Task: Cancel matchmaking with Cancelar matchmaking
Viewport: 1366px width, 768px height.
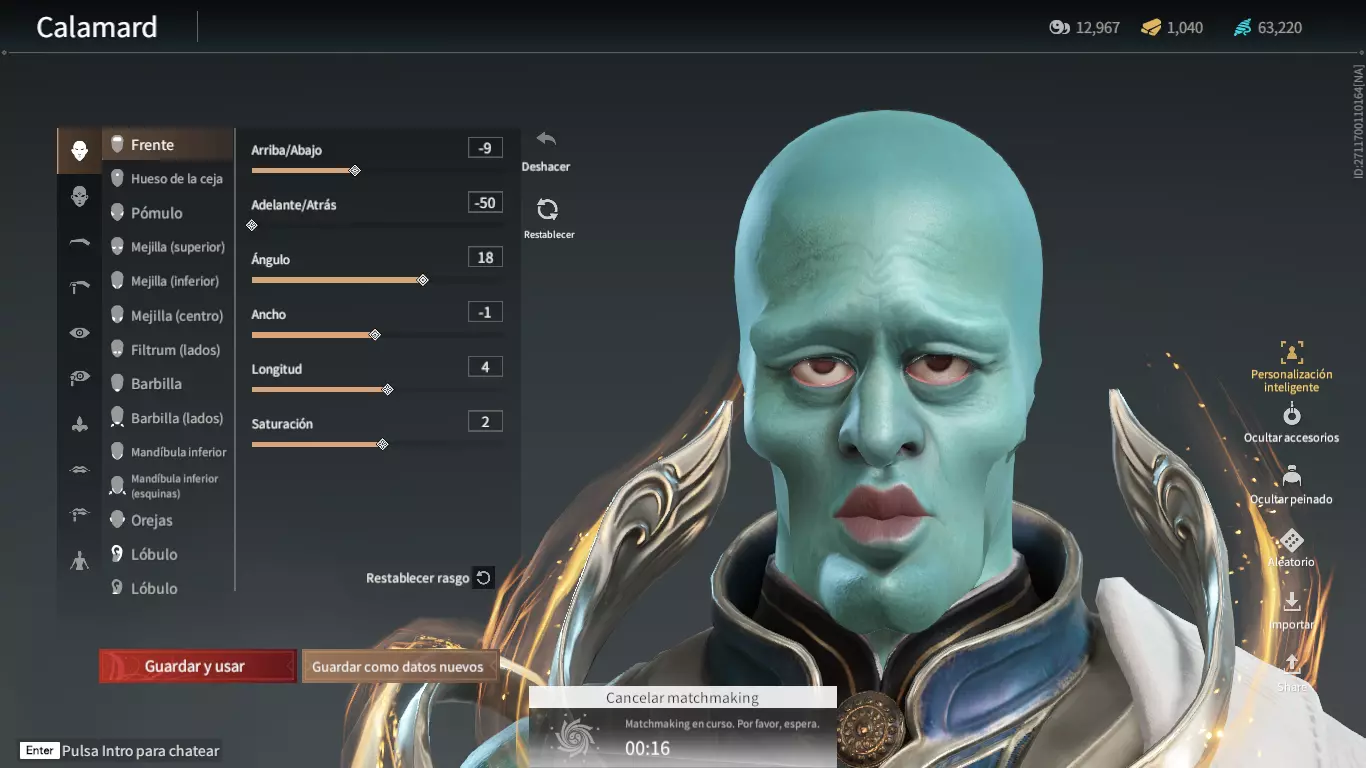Action: (x=682, y=698)
